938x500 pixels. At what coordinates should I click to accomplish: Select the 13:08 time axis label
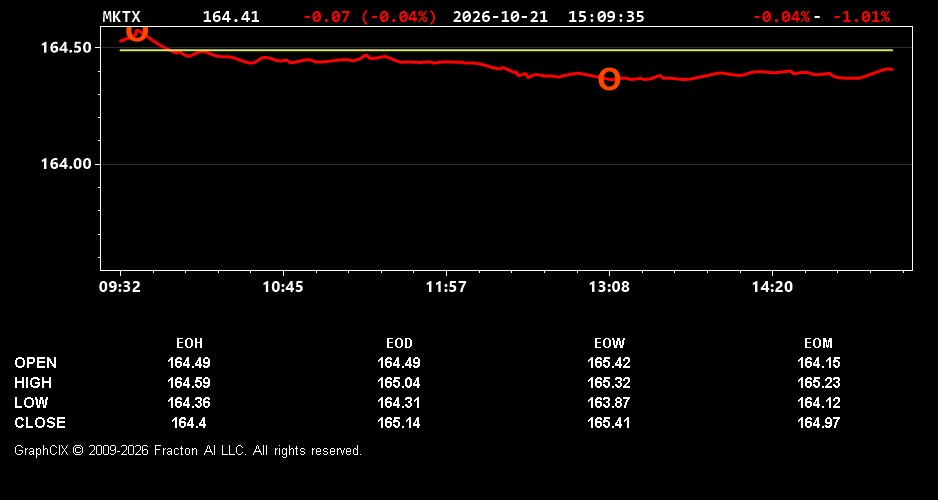pyautogui.click(x=609, y=287)
